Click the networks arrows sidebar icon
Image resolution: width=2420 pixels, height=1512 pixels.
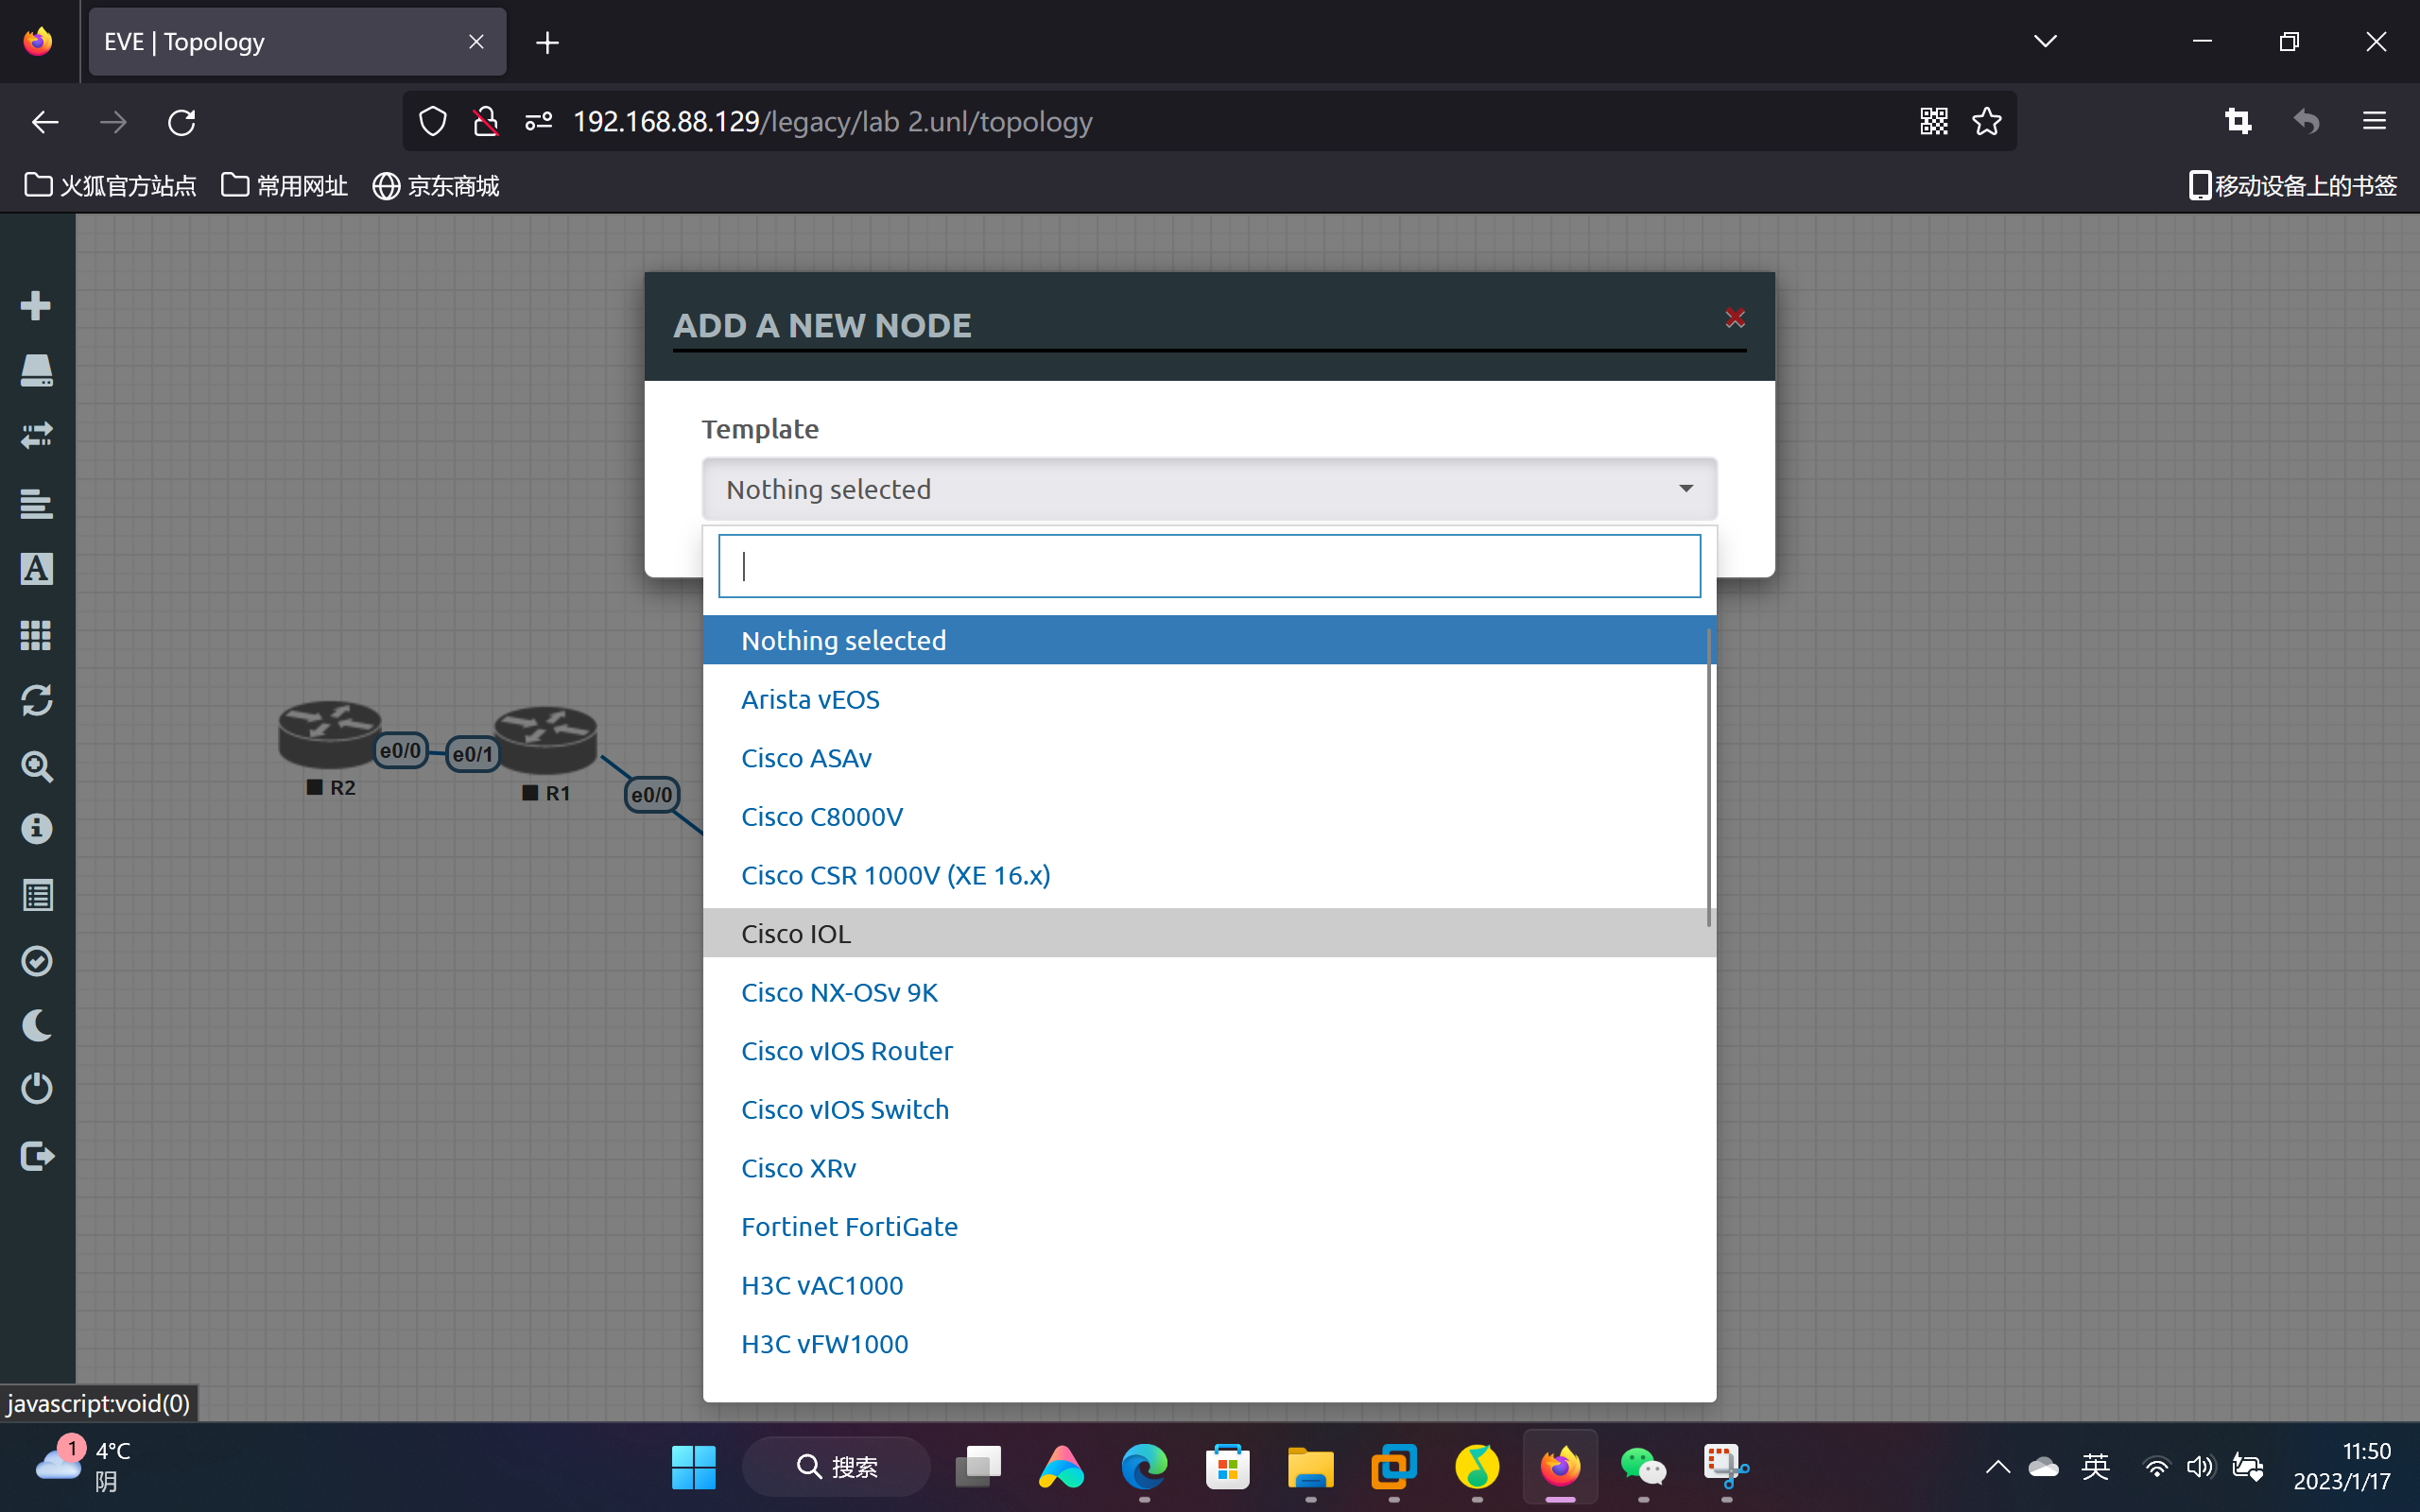(36, 435)
